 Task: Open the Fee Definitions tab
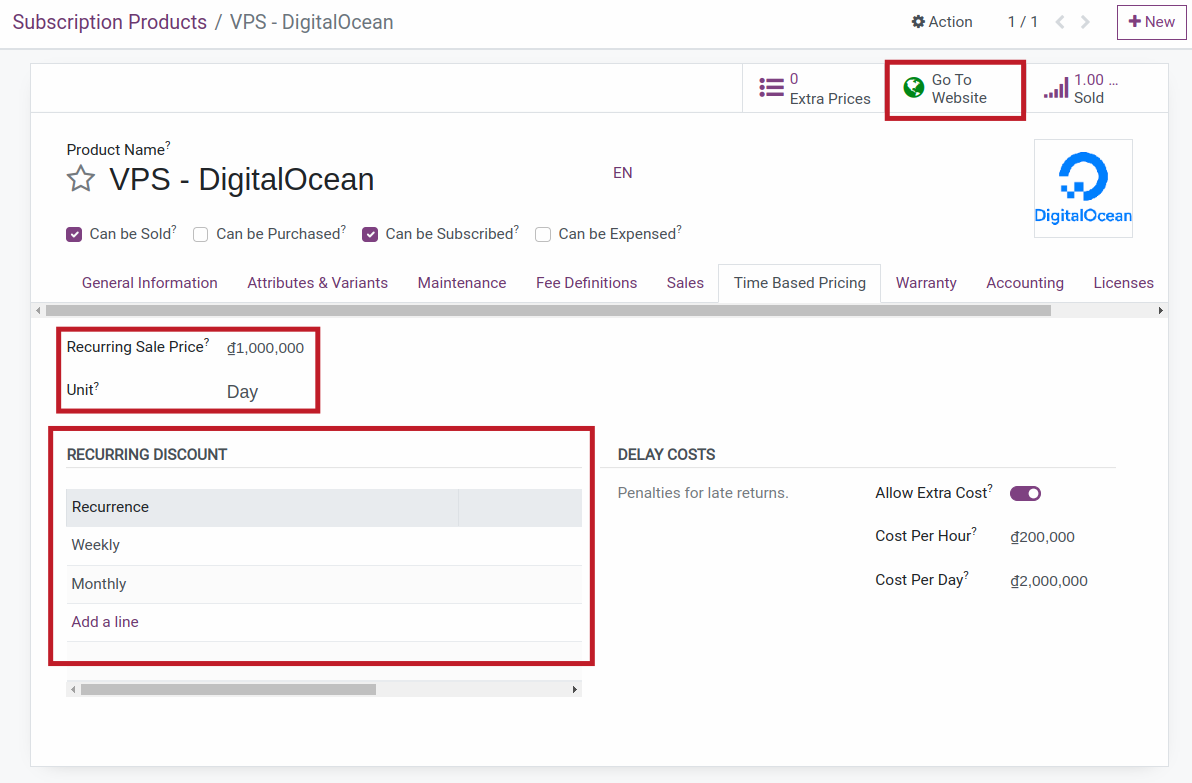pyautogui.click(x=587, y=283)
